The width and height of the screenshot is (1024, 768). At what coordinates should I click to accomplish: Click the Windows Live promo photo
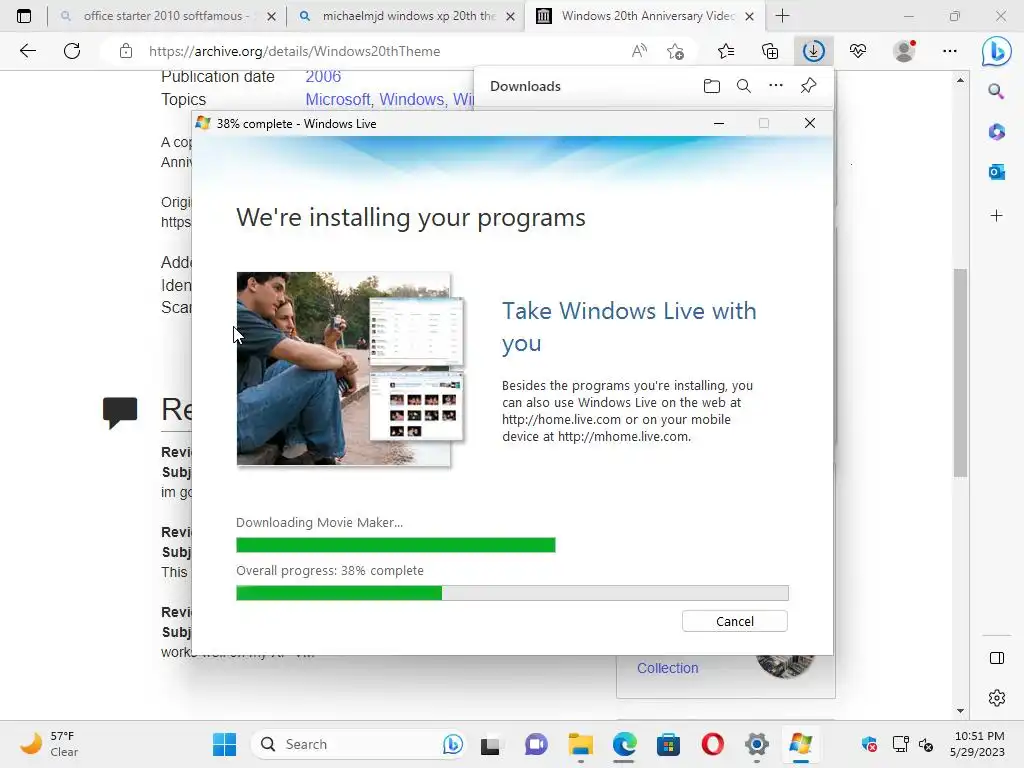point(351,369)
